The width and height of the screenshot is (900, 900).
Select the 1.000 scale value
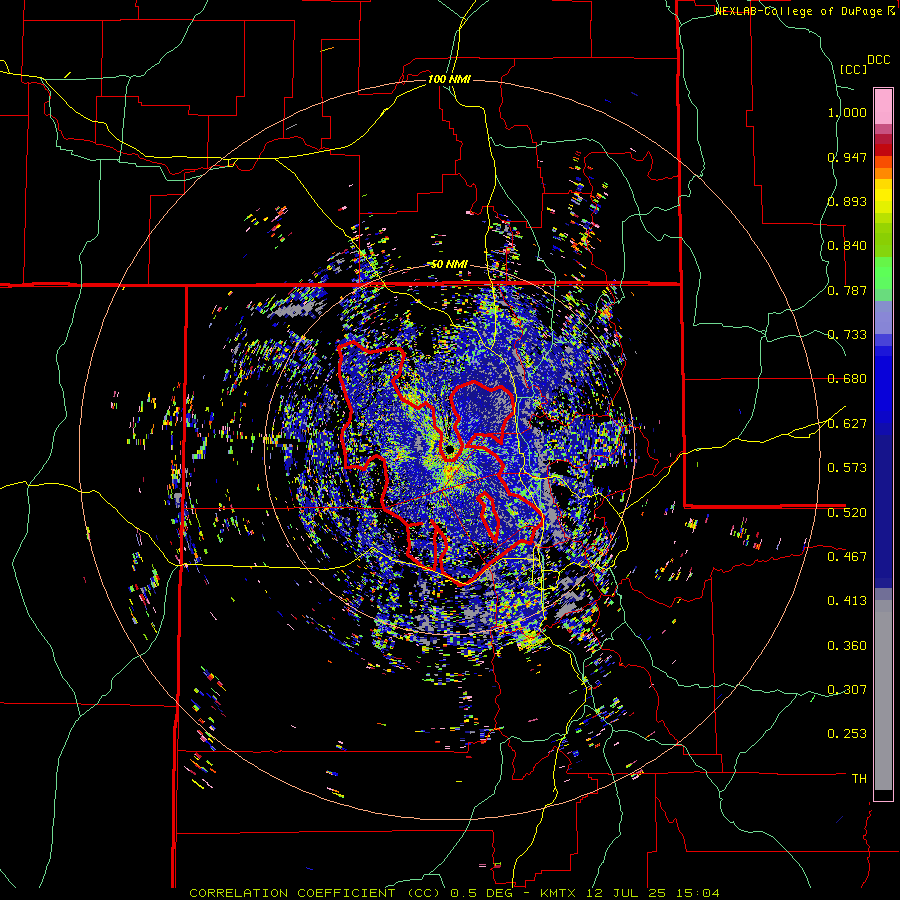847,112
